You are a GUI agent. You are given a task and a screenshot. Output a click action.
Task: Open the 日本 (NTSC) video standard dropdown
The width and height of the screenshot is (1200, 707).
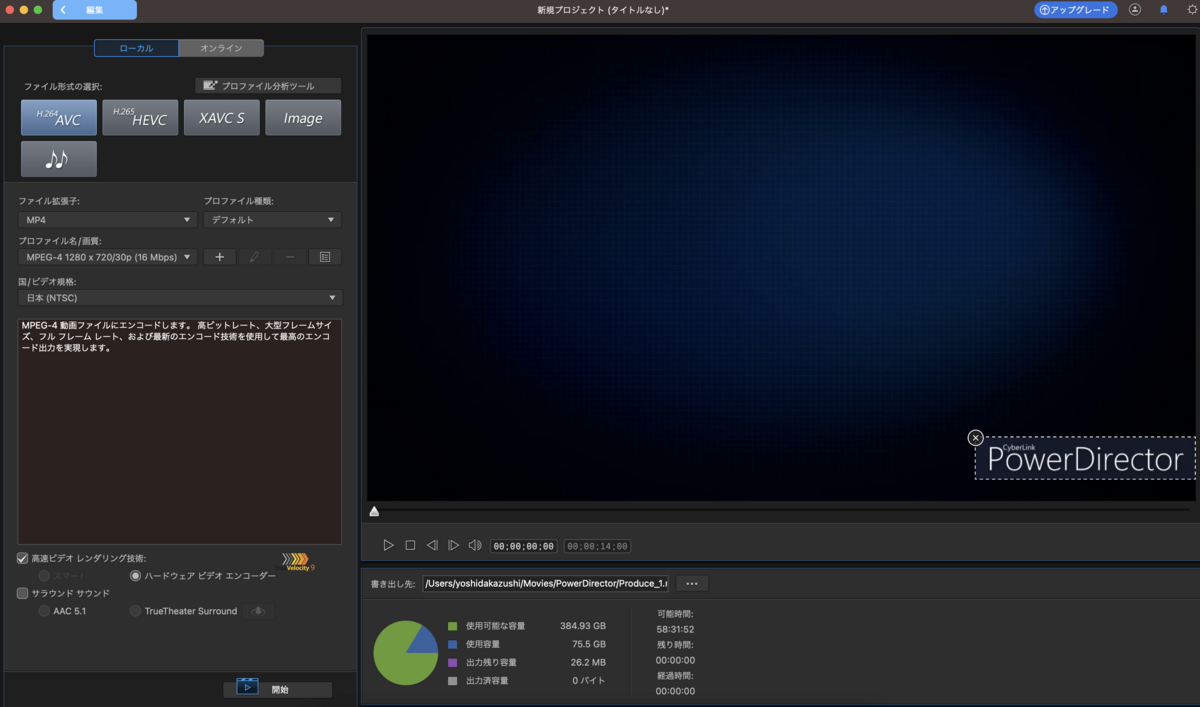(180, 298)
